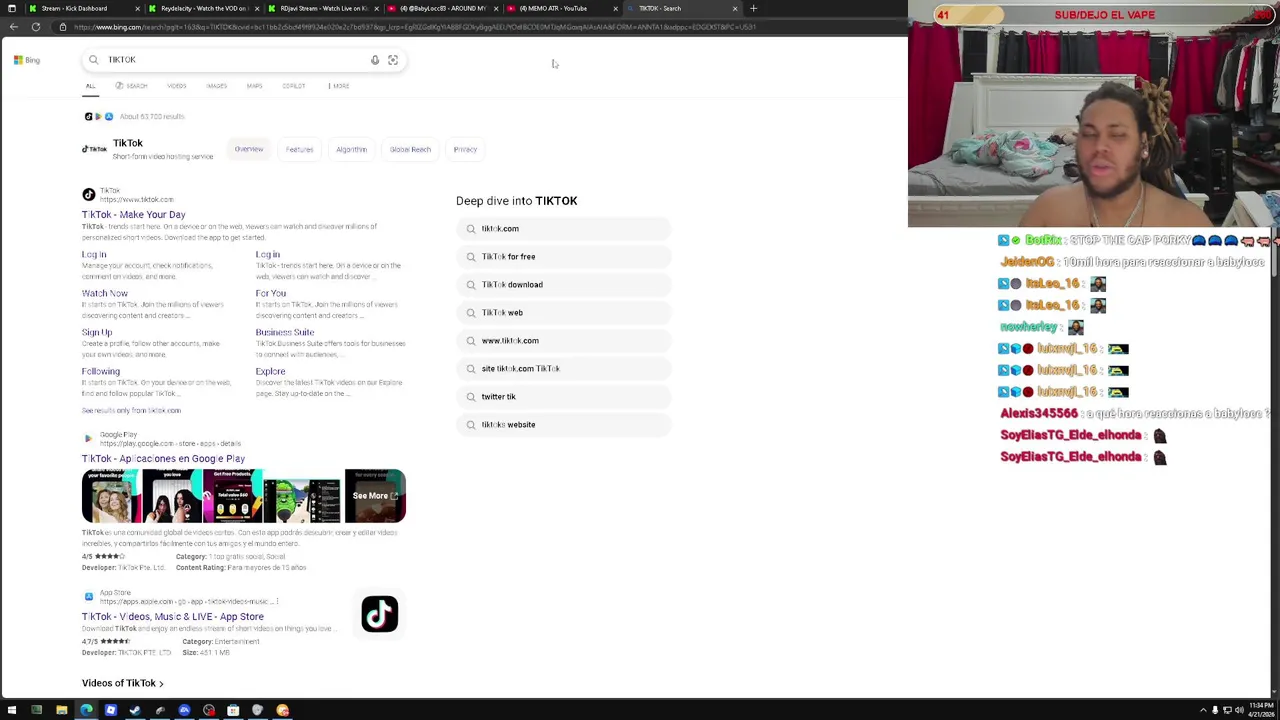Image resolution: width=1280 pixels, height=720 pixels.
Task: Open the Business Suite sitelink
Action: 284,333
